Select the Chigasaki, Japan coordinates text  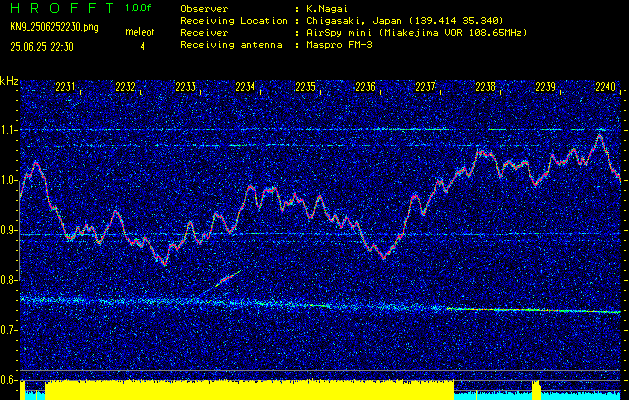tap(405, 20)
